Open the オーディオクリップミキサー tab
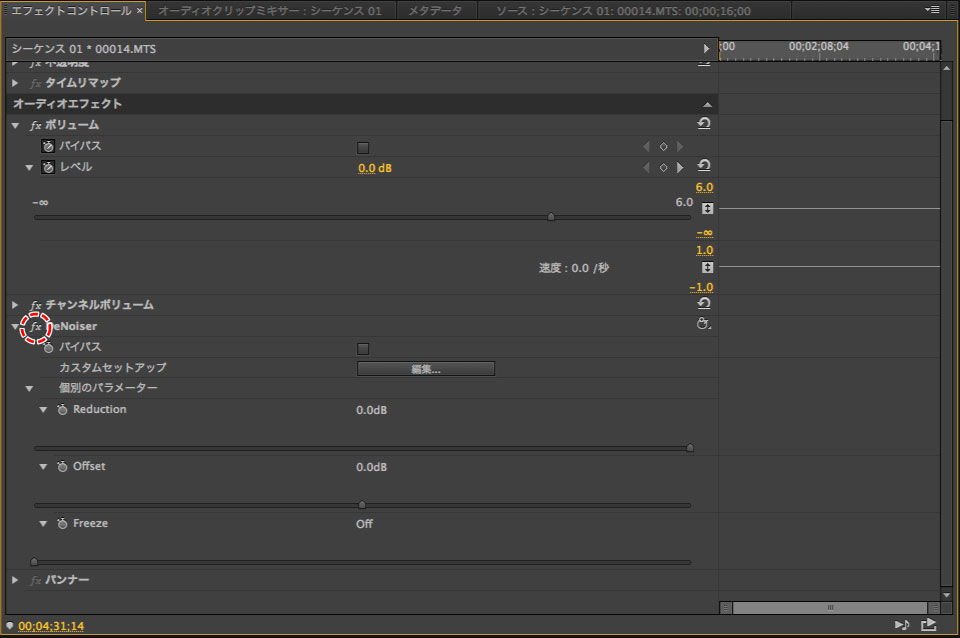 click(270, 11)
